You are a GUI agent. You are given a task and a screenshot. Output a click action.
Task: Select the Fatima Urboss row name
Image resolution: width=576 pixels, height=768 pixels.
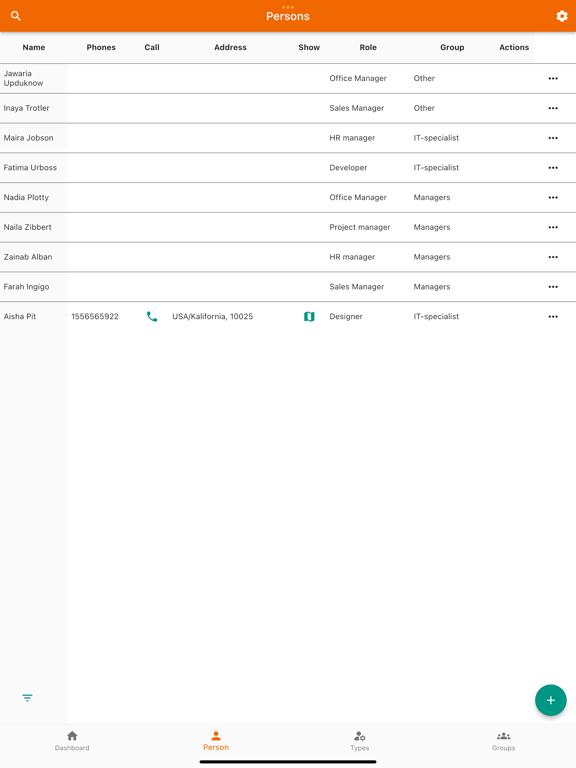30,168
